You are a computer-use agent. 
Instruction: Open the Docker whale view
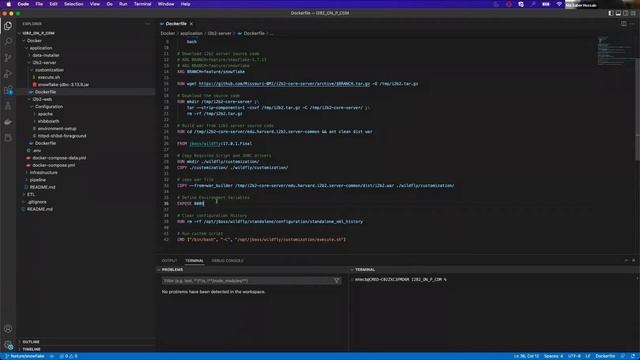click(8, 122)
